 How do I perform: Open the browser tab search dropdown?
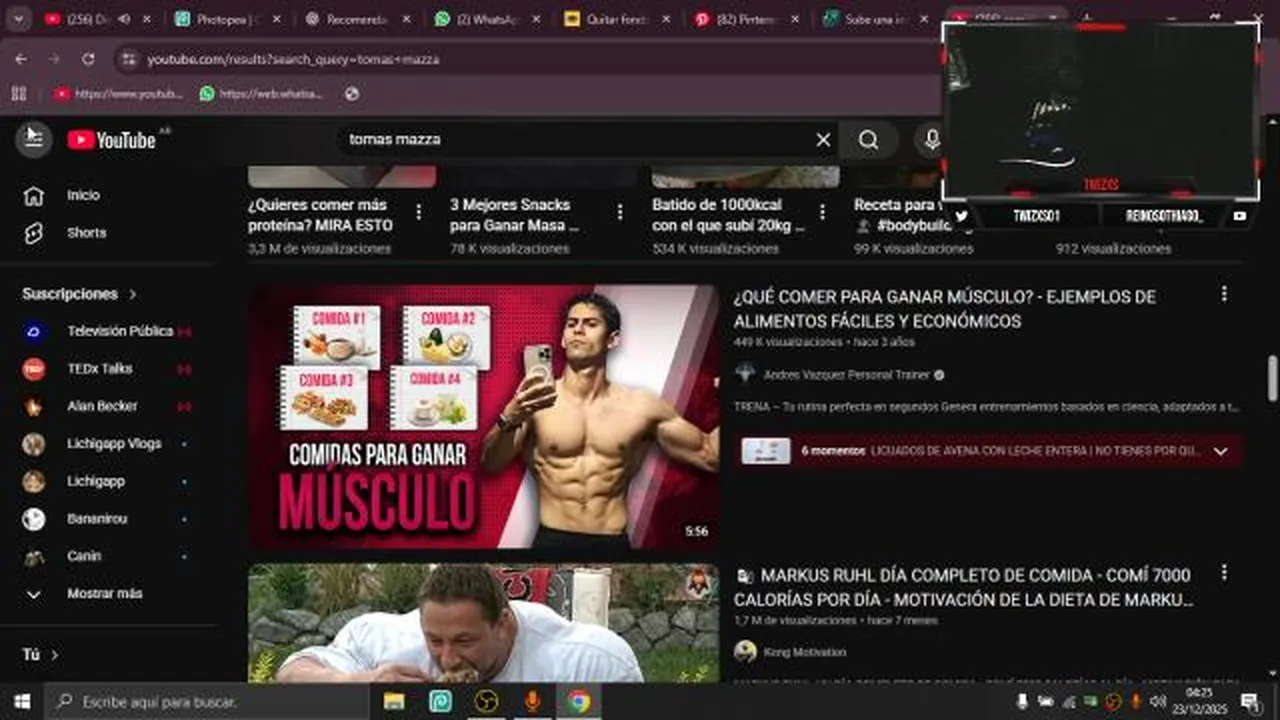click(18, 19)
